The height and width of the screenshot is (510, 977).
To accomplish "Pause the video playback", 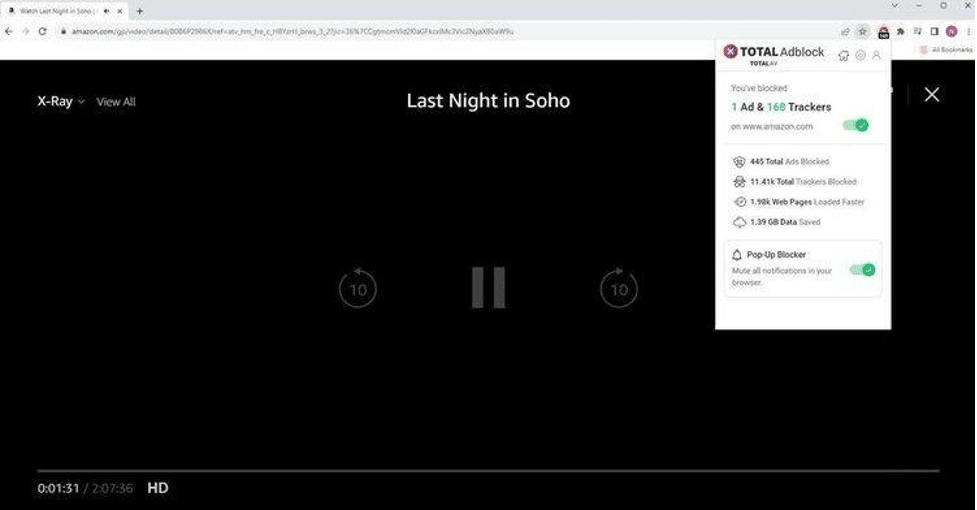I will point(488,288).
